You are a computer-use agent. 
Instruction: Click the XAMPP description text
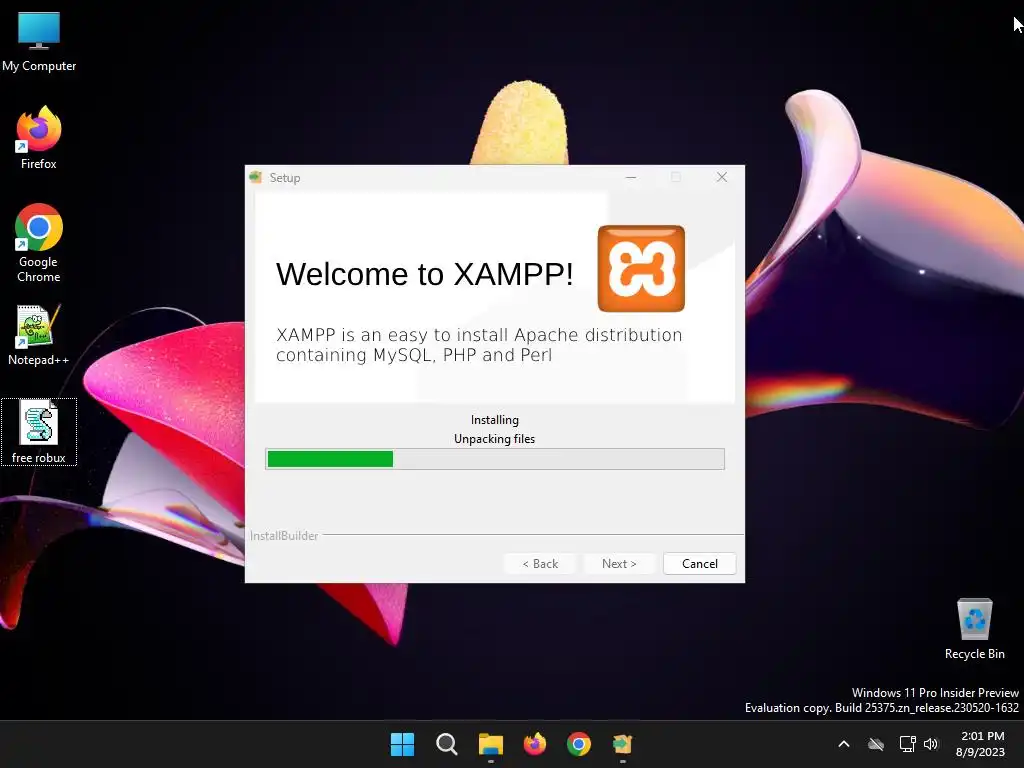(x=479, y=345)
